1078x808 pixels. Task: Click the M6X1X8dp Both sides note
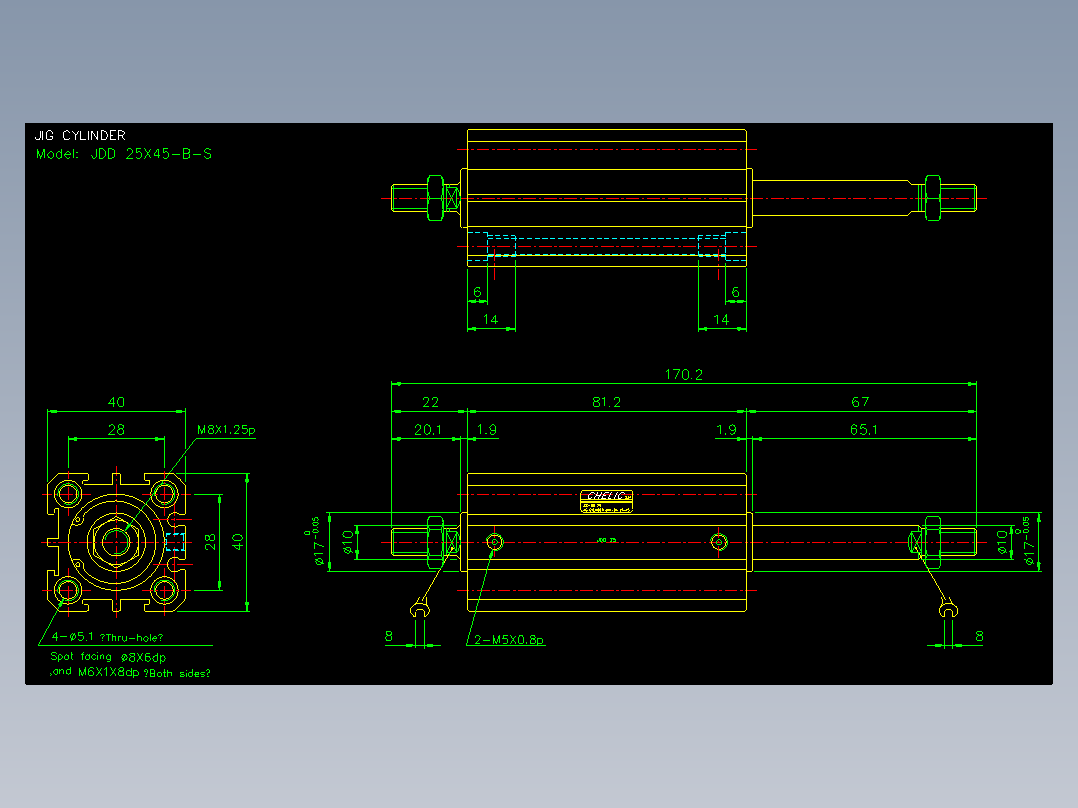click(x=131, y=673)
